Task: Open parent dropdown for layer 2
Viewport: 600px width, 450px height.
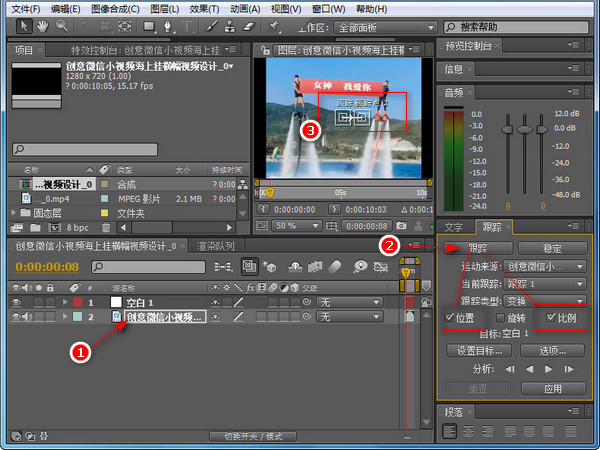Action: [x=349, y=317]
